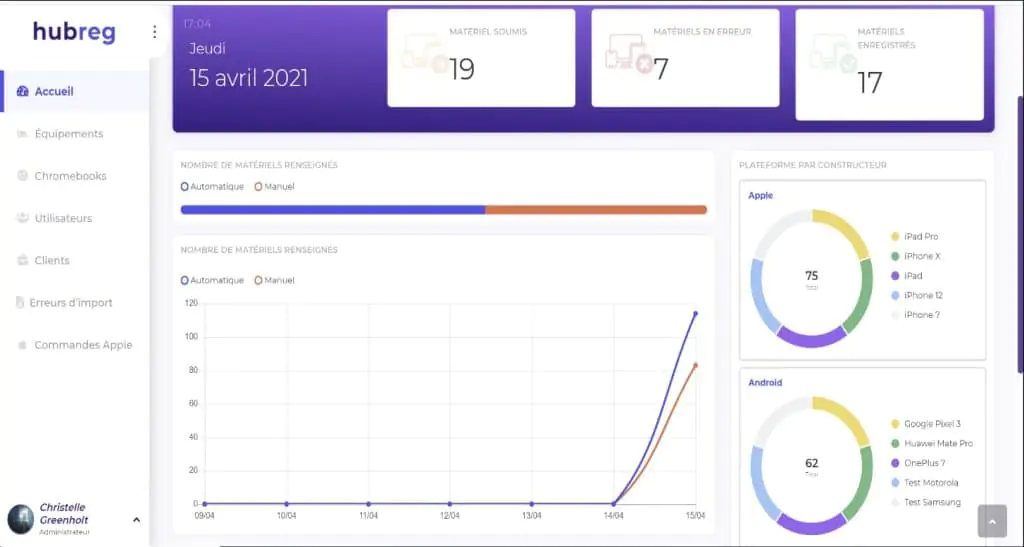Click the 14/04 data point on chart
Screen dimensions: 1024x547
[614, 504]
